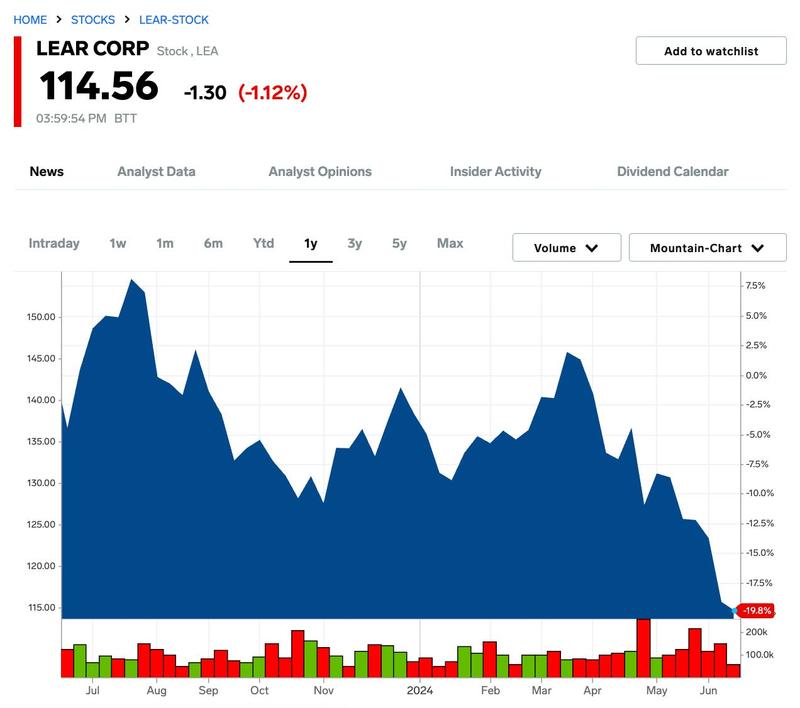This screenshot has width=800, height=708.
Task: Click the 100.0k volume axis label
Action: pos(760,654)
